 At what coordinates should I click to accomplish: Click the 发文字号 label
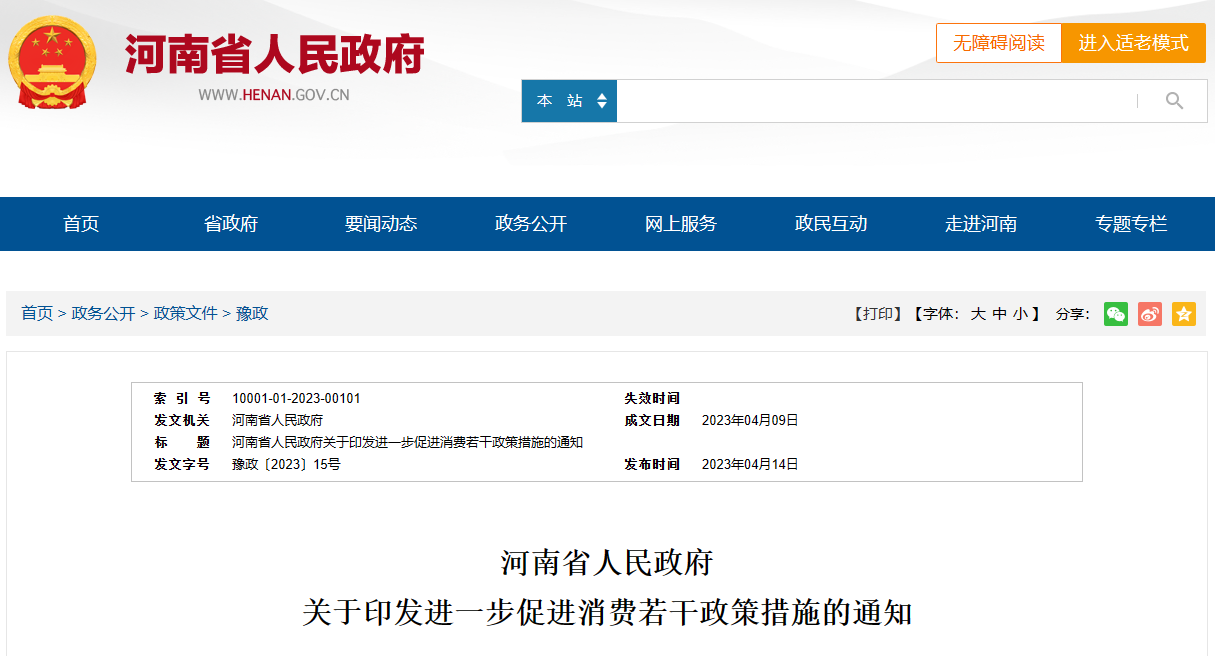tap(182, 464)
